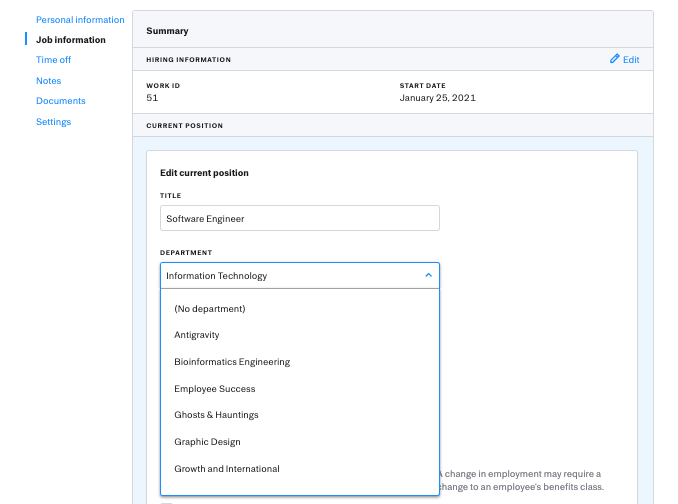Click the Edit link for hiring information
Screen dimensions: 678x504
631,60
